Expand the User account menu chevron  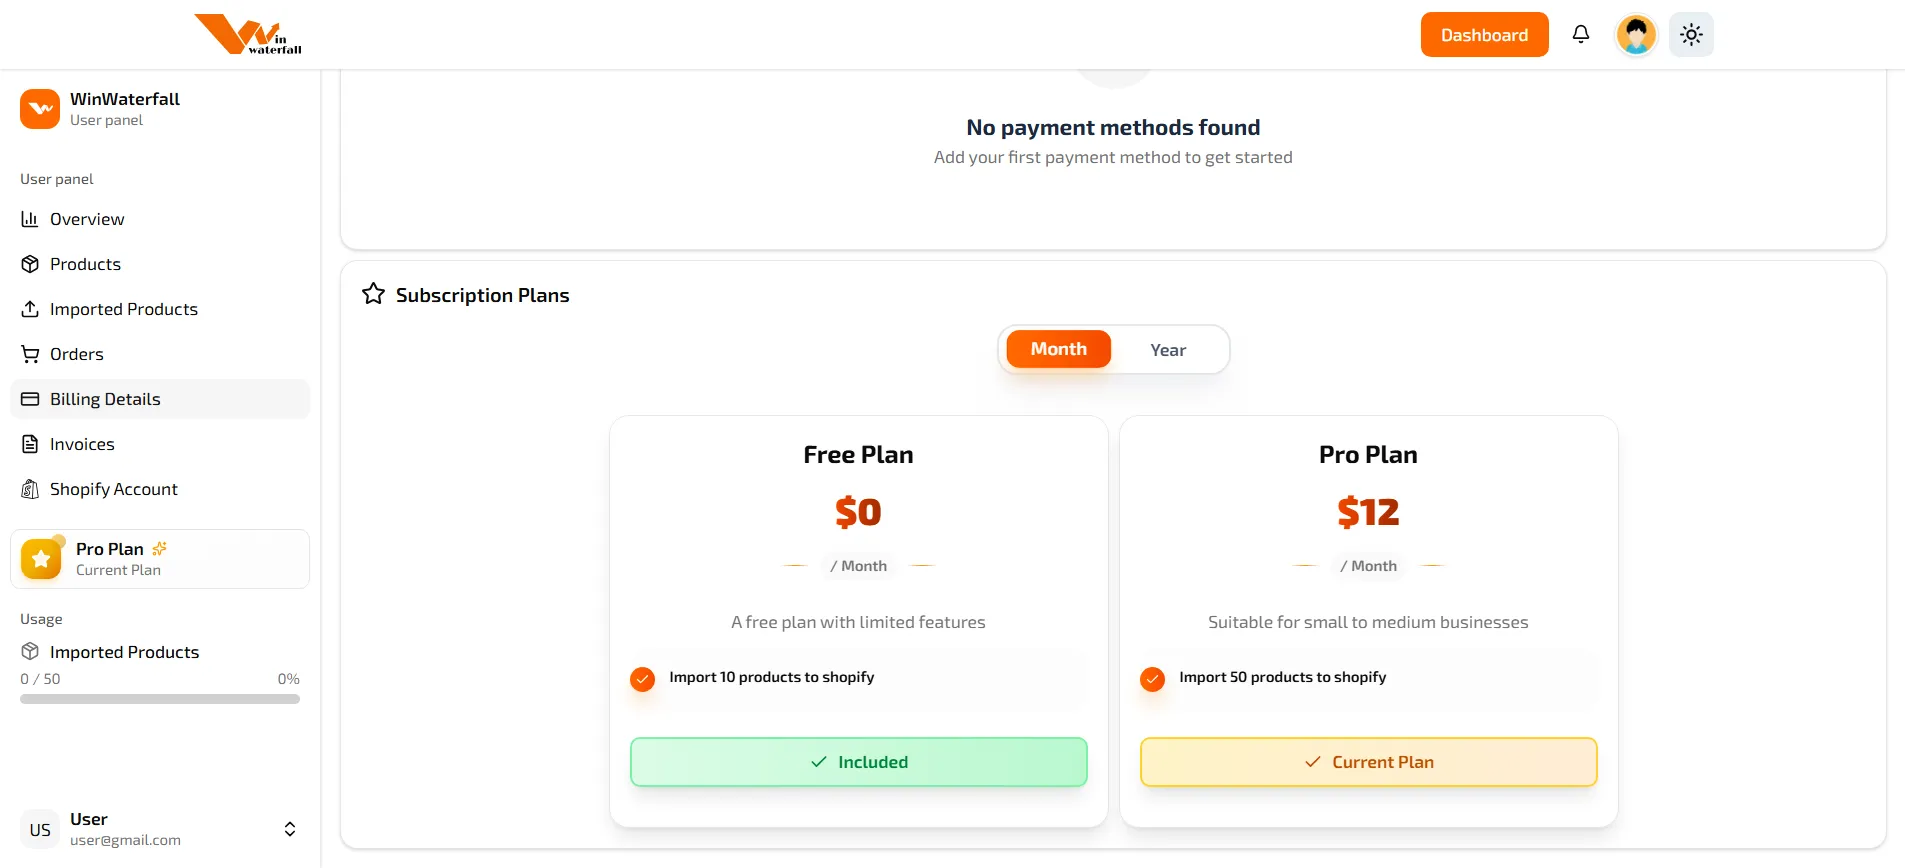pos(289,829)
